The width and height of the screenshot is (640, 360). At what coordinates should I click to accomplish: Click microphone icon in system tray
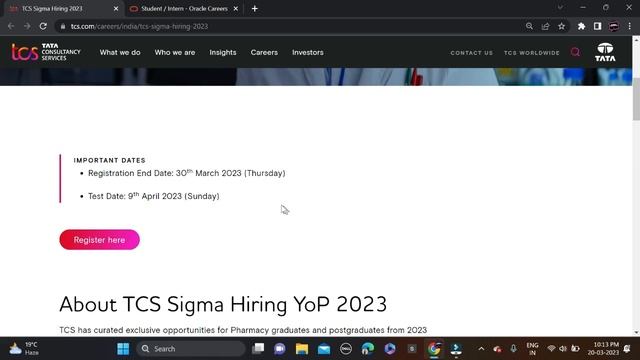click(x=513, y=349)
